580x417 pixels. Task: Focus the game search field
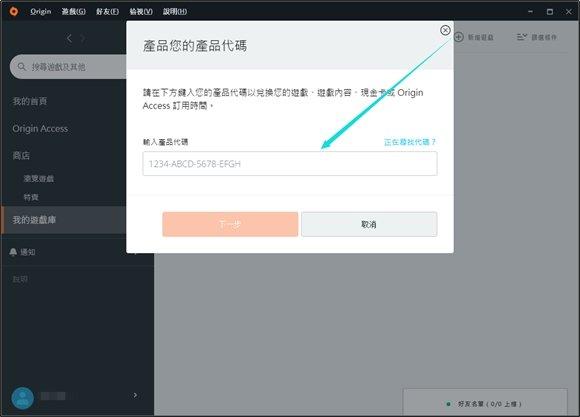click(x=68, y=67)
